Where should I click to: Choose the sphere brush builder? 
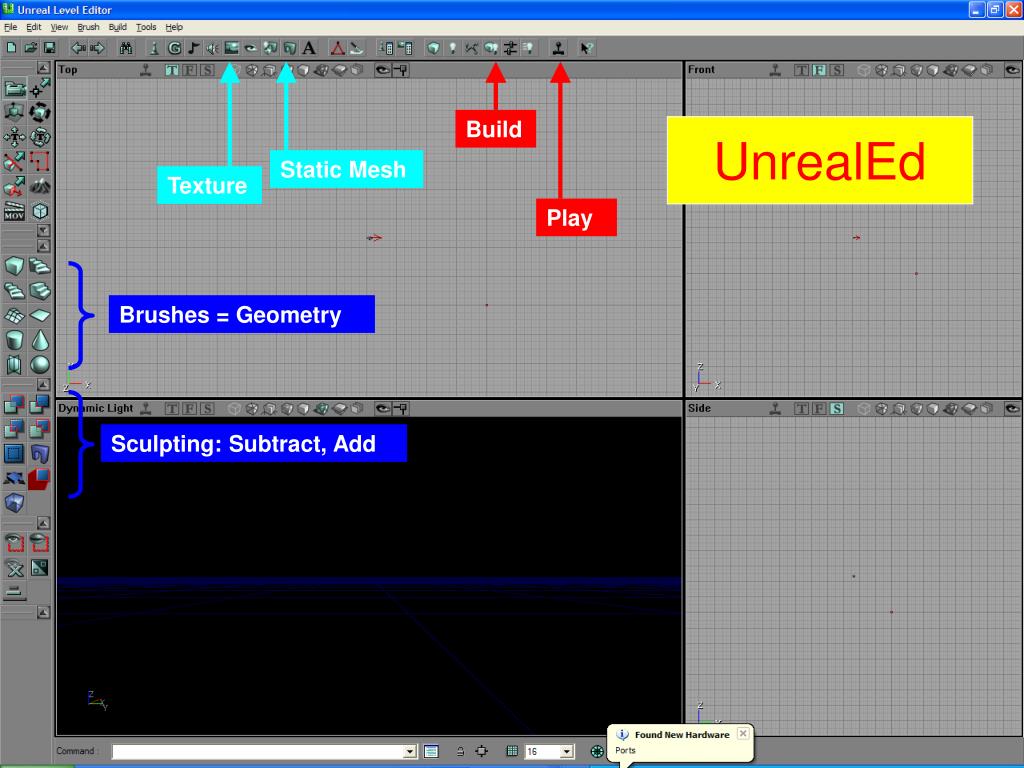click(x=40, y=364)
